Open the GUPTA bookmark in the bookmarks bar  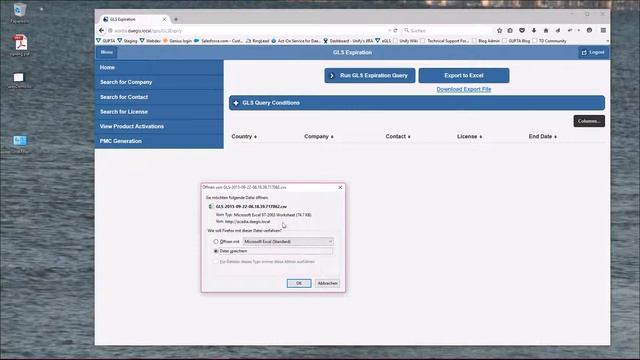pos(106,41)
